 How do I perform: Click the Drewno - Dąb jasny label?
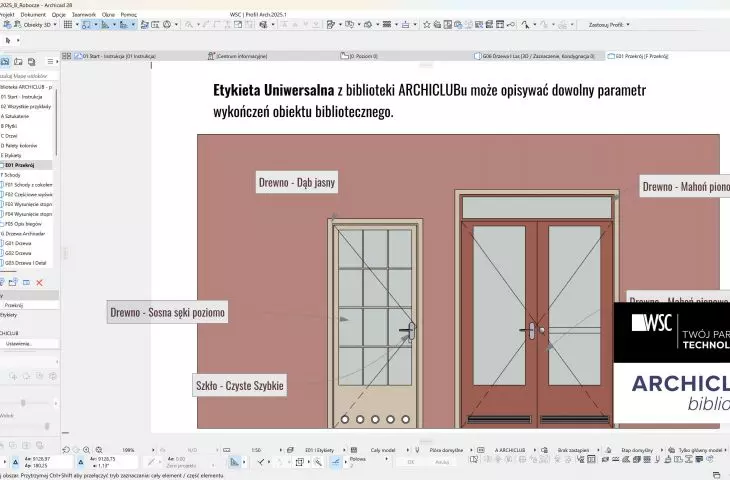297,183
